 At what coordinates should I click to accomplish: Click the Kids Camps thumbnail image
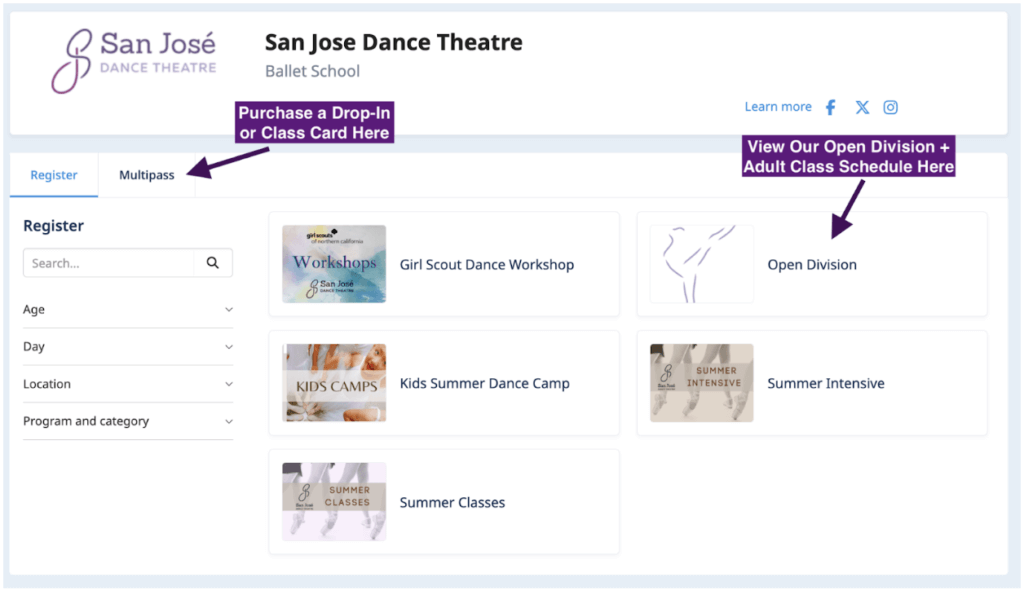(x=334, y=383)
